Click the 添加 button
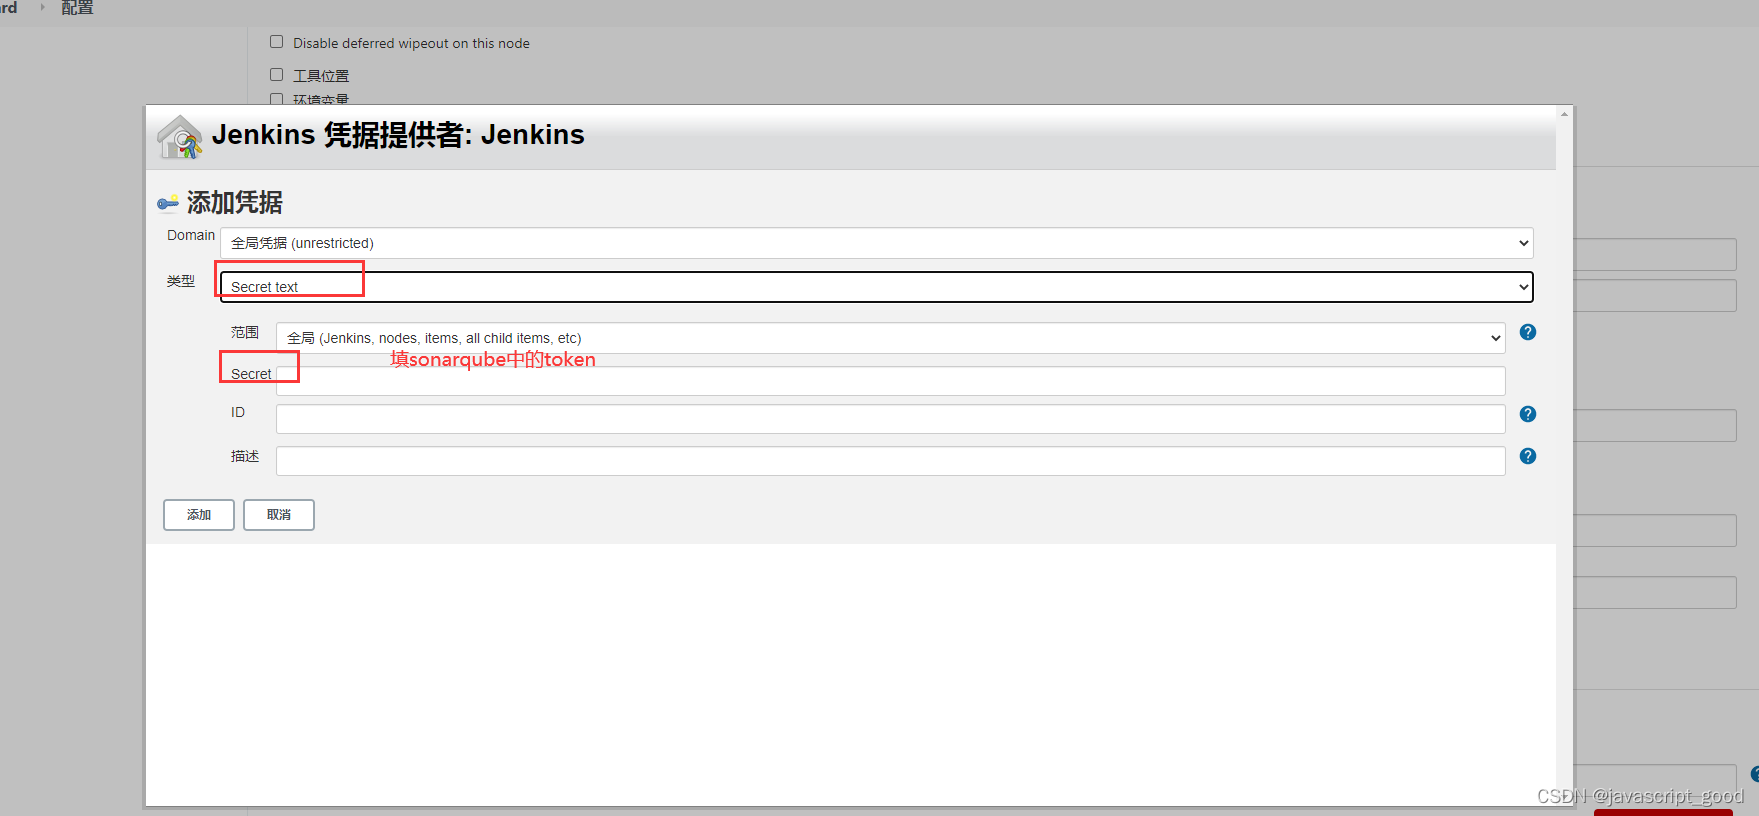The height and width of the screenshot is (816, 1759). (199, 515)
